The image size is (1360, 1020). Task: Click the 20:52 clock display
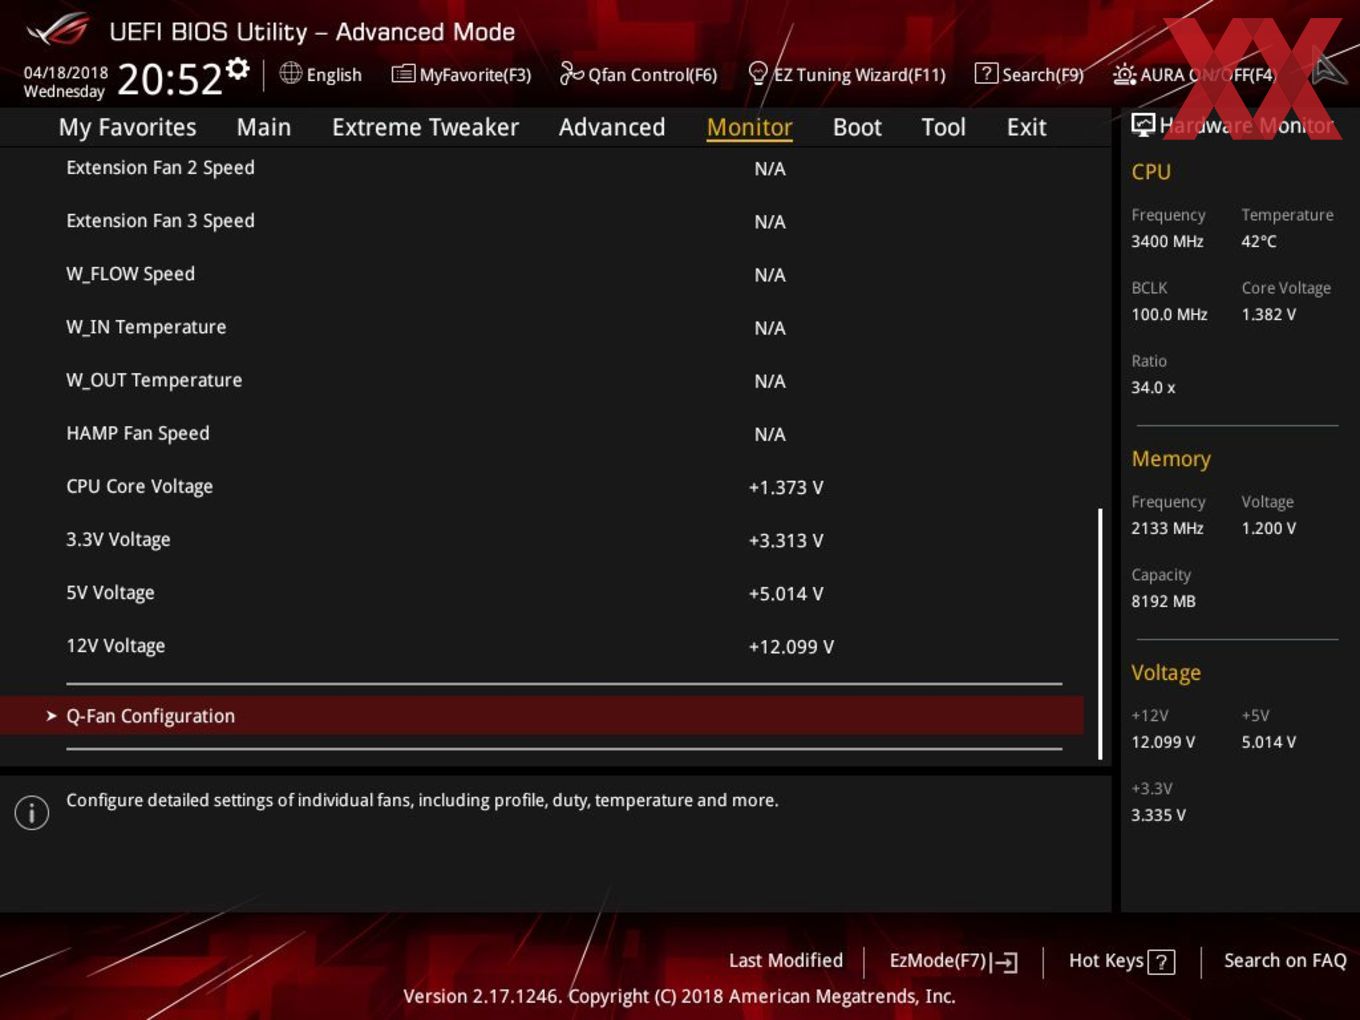(170, 79)
